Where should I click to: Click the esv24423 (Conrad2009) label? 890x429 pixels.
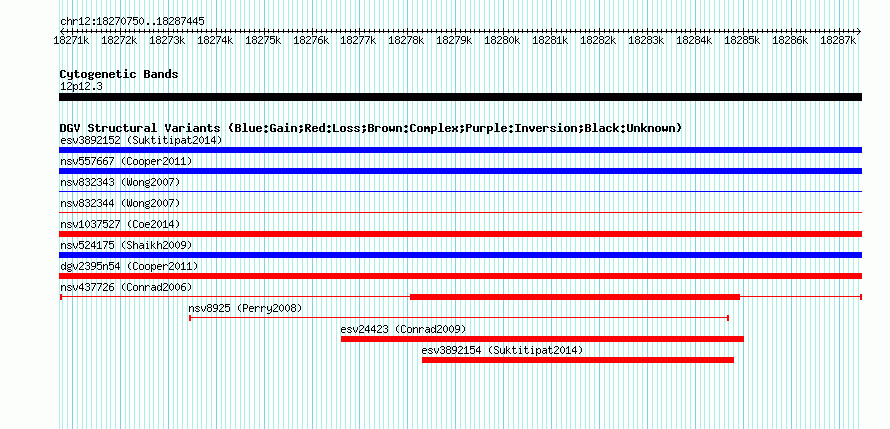[x=404, y=329]
